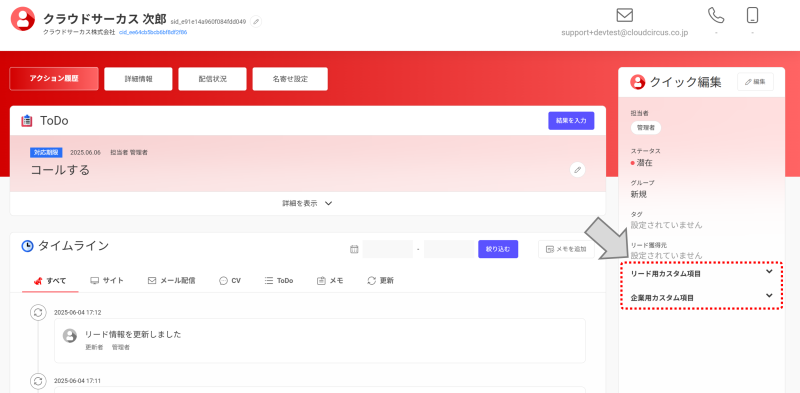This screenshot has height=393, width=800.
Task: Click the sid_e91e14a960f084fdd049 lead ID text
Action: click(208, 22)
